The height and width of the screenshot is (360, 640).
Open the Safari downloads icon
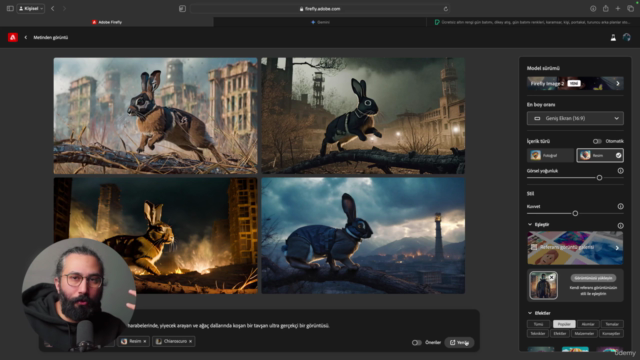pyautogui.click(x=593, y=9)
